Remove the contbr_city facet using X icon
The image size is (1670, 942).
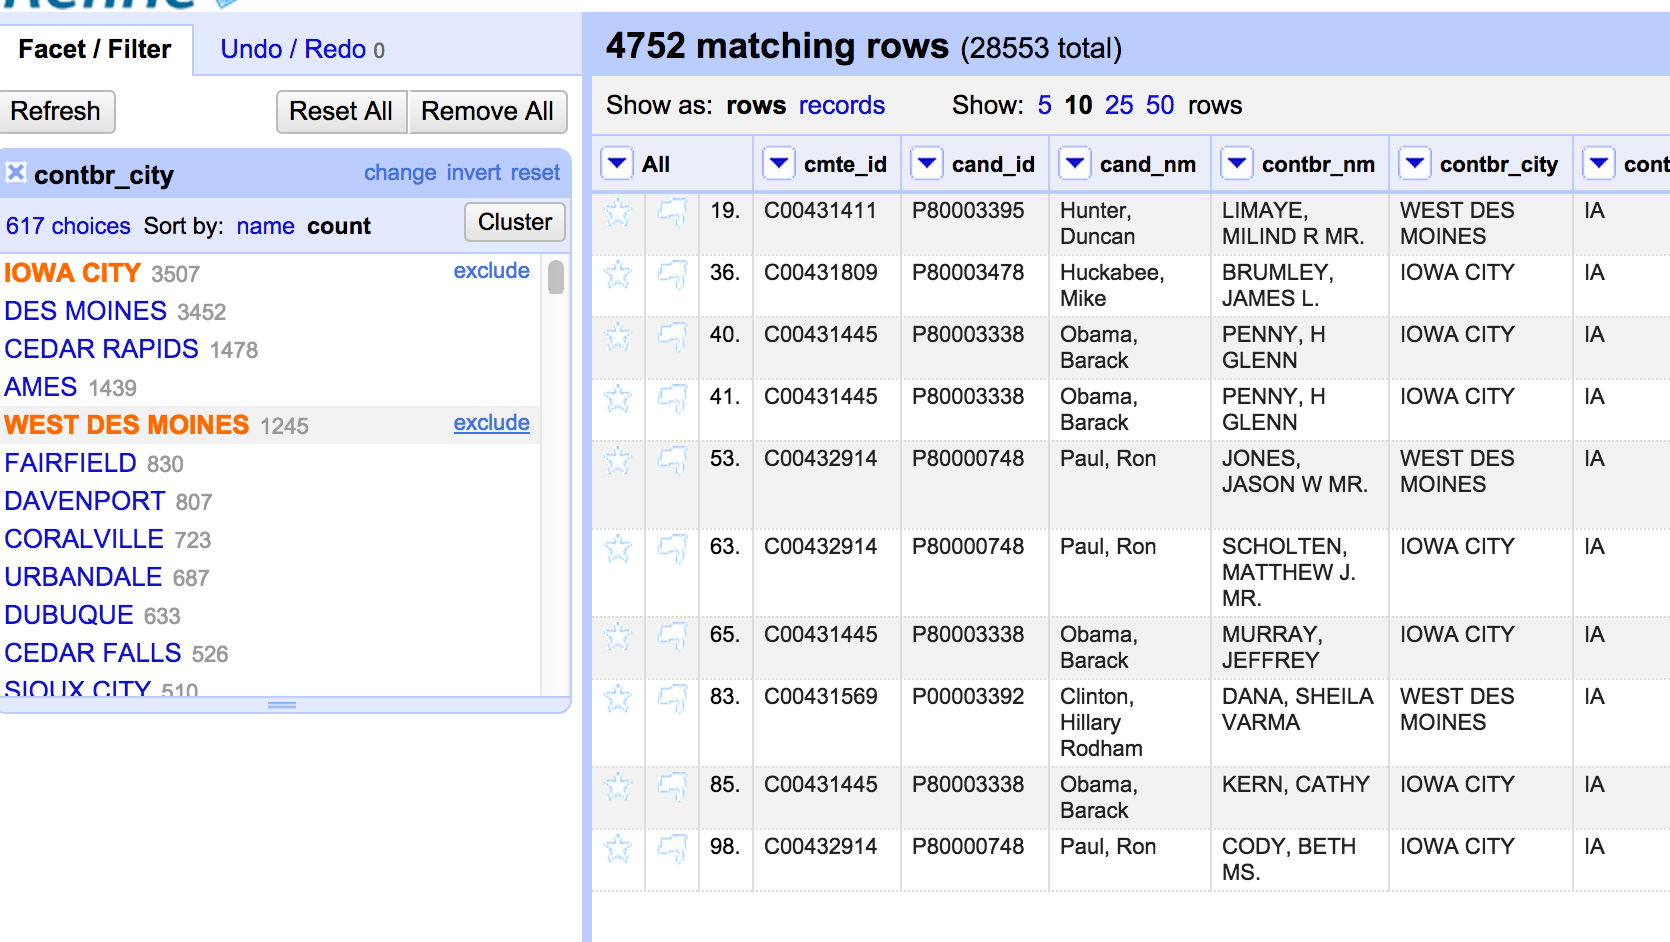pyautogui.click(x=16, y=173)
